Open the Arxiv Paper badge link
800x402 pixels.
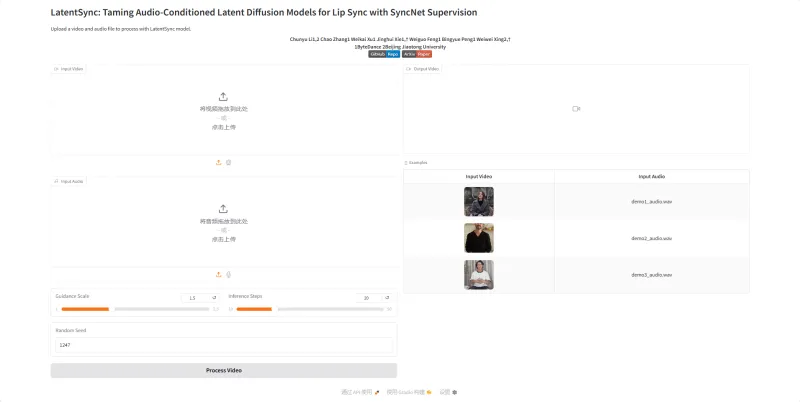pyautogui.click(x=417, y=53)
